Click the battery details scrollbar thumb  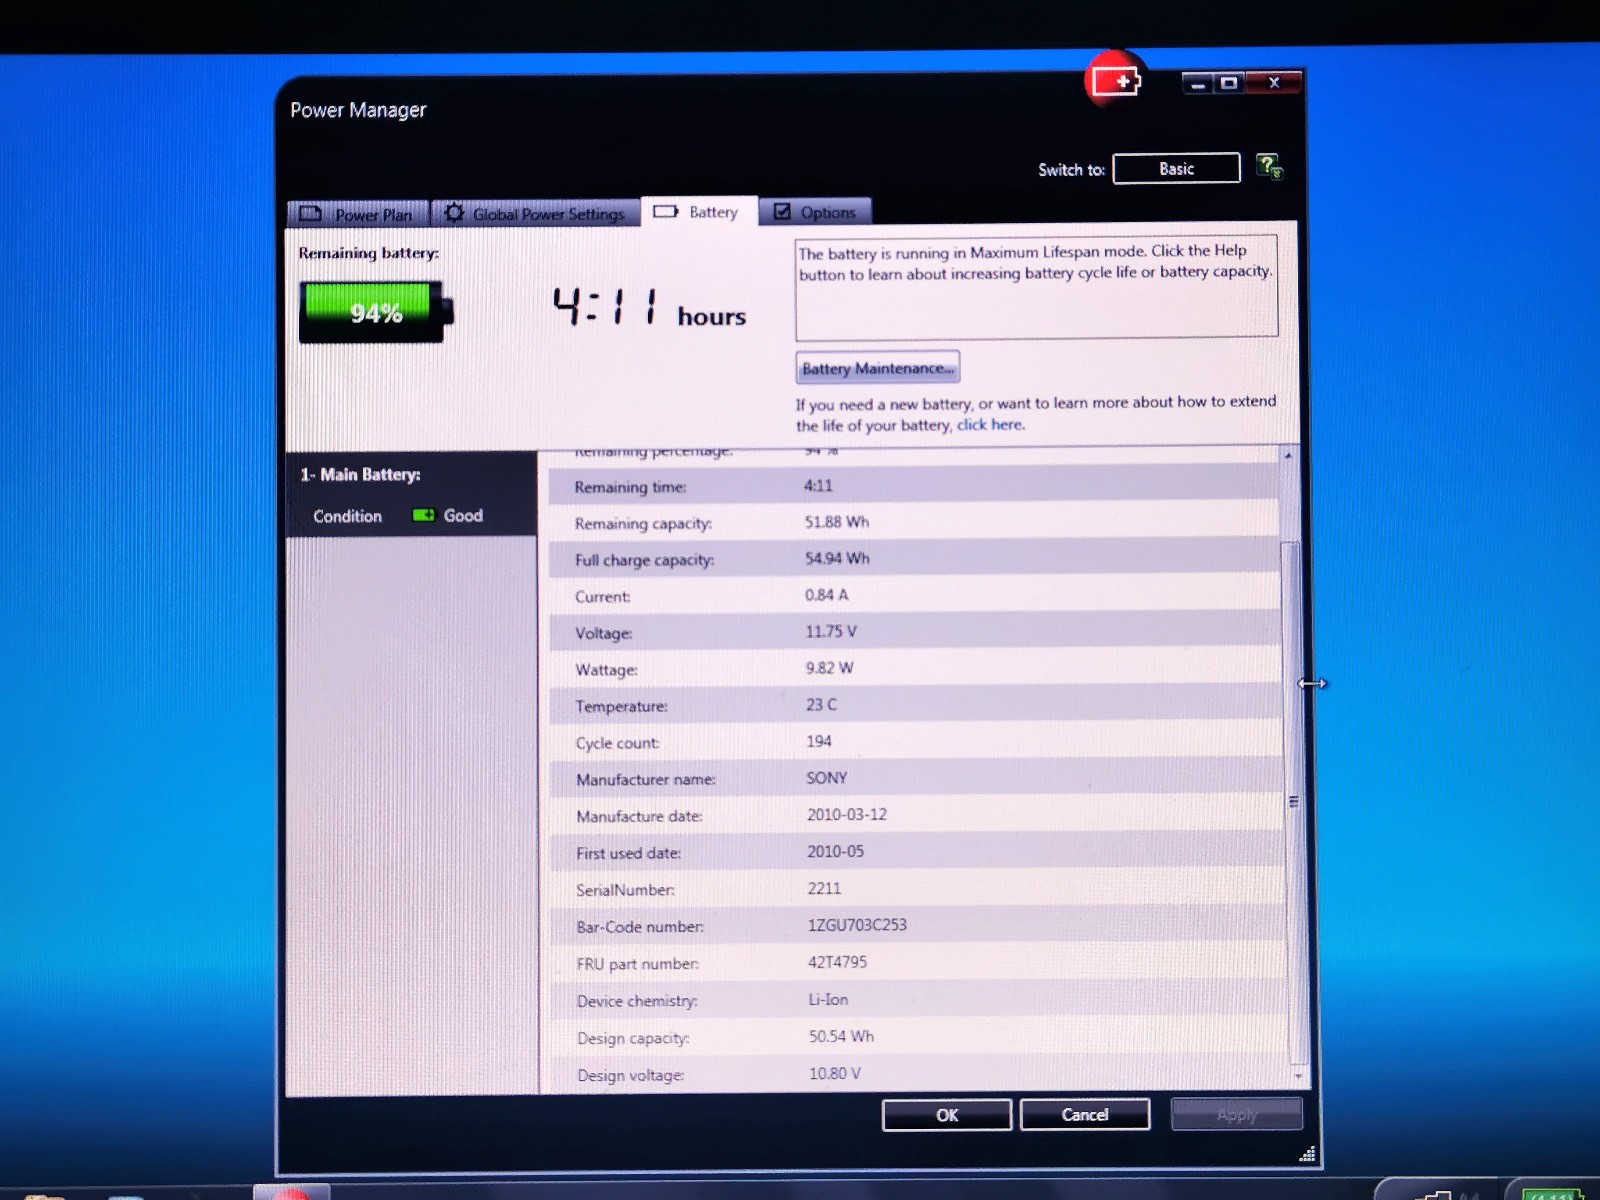point(1293,802)
